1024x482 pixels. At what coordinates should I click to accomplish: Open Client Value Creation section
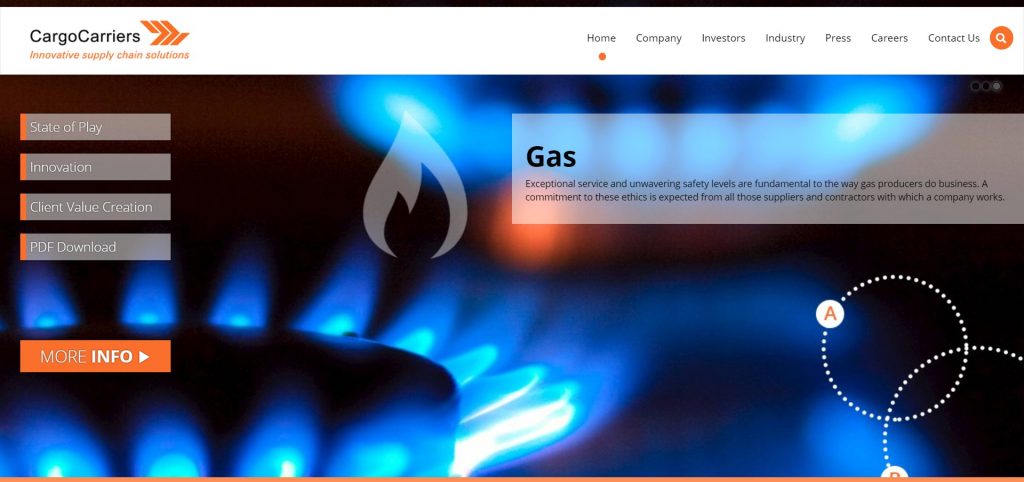95,206
